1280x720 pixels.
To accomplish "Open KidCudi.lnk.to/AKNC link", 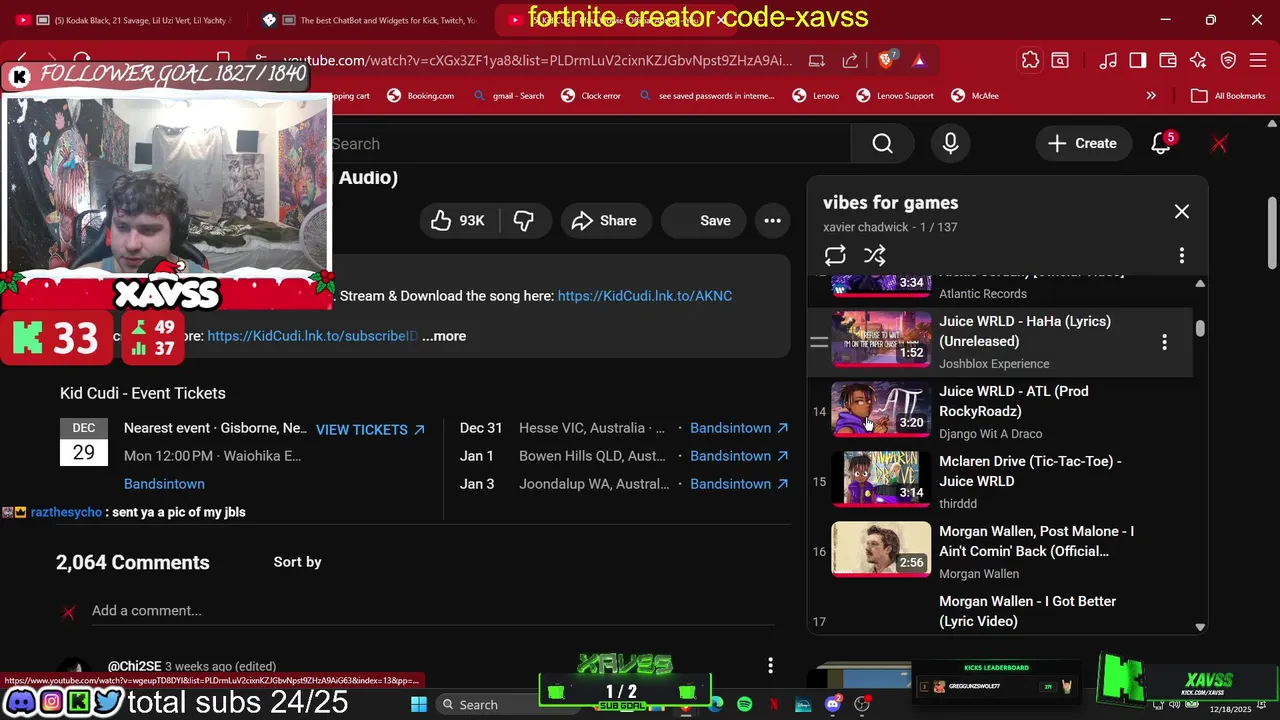I will pos(645,296).
